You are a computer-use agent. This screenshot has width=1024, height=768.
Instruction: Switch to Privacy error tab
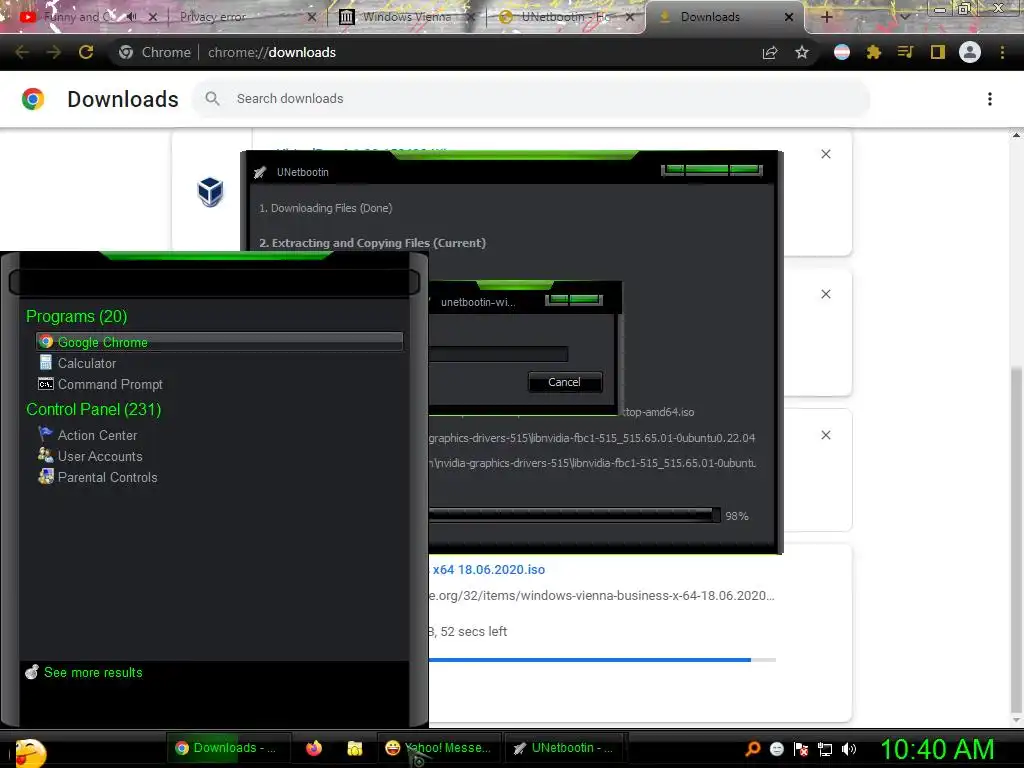[x=242, y=17]
